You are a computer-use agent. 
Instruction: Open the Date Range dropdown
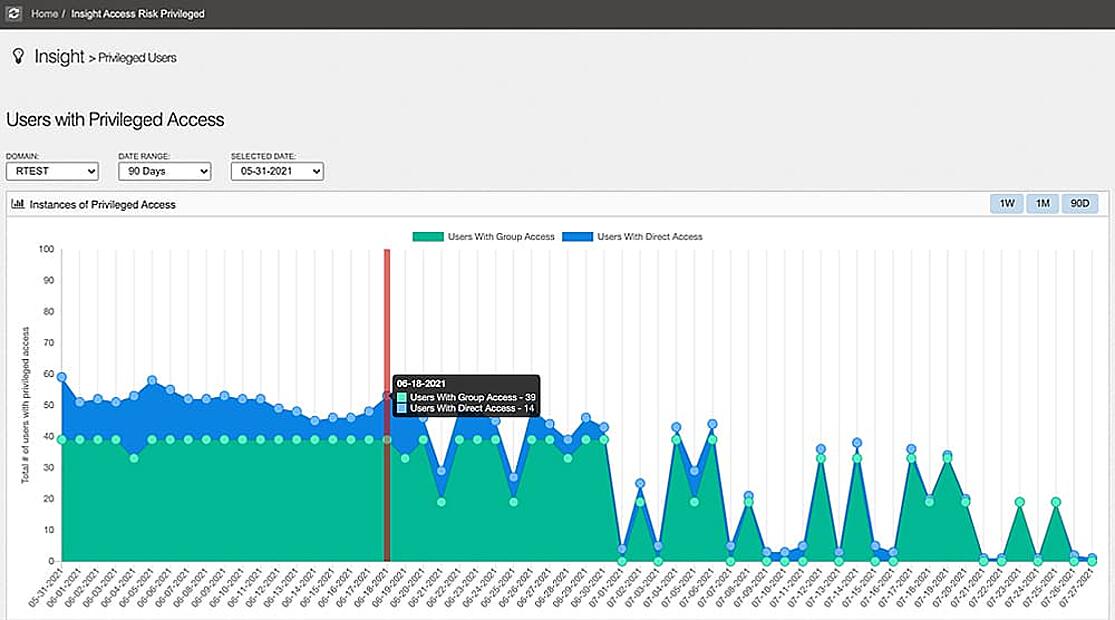164,171
